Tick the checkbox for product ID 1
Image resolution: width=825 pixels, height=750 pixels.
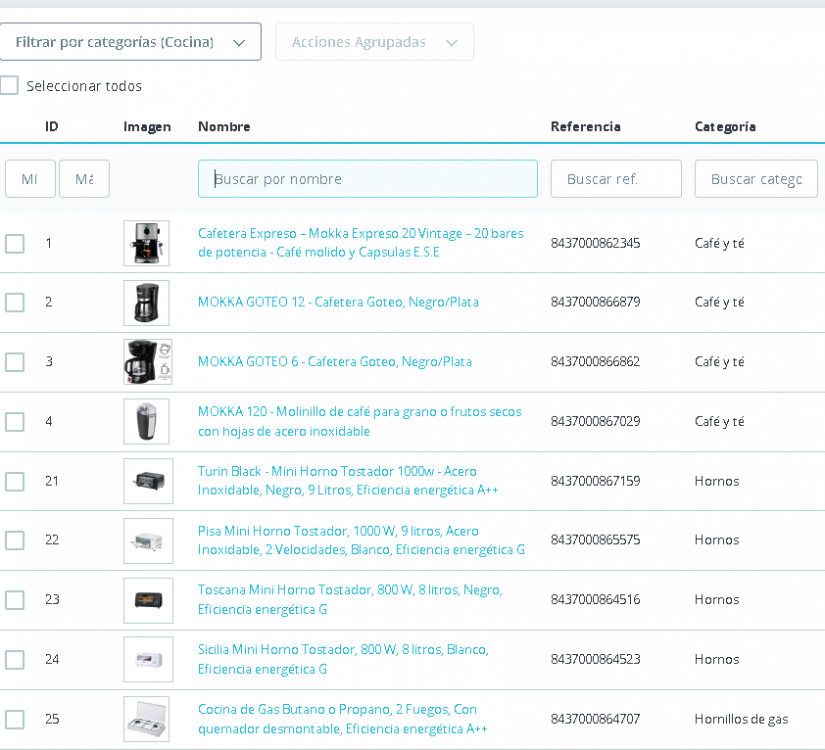tap(15, 243)
